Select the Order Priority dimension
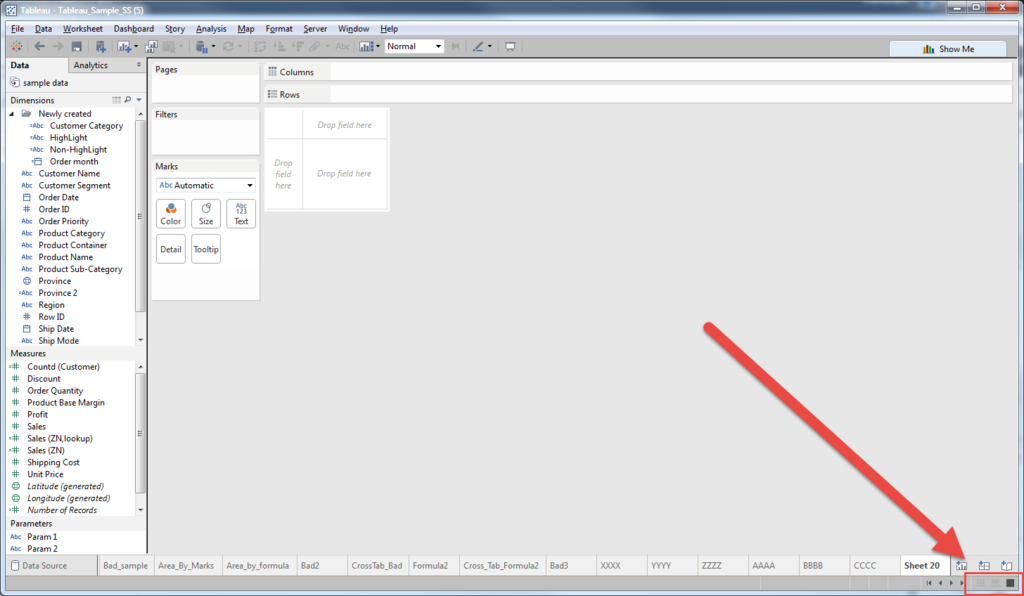This screenshot has height=596, width=1024. (x=63, y=221)
